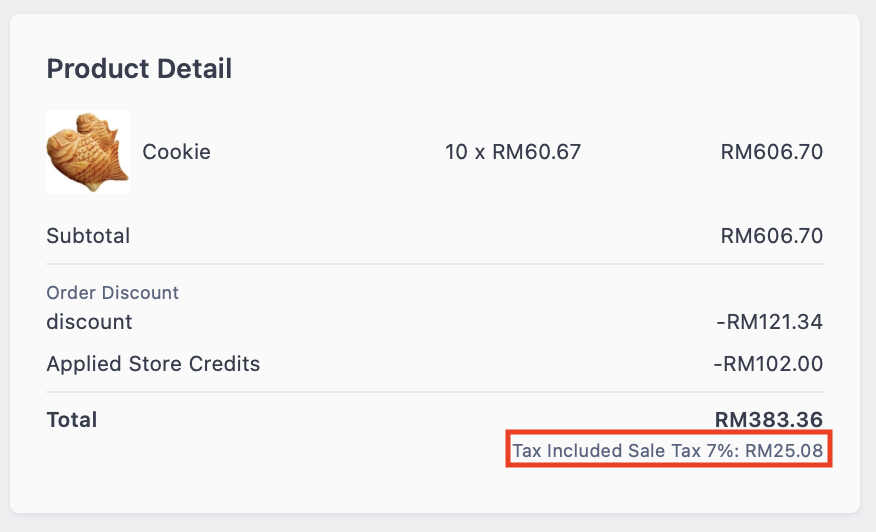This screenshot has width=876, height=532.
Task: Click the Order Discount label
Action: click(112, 293)
